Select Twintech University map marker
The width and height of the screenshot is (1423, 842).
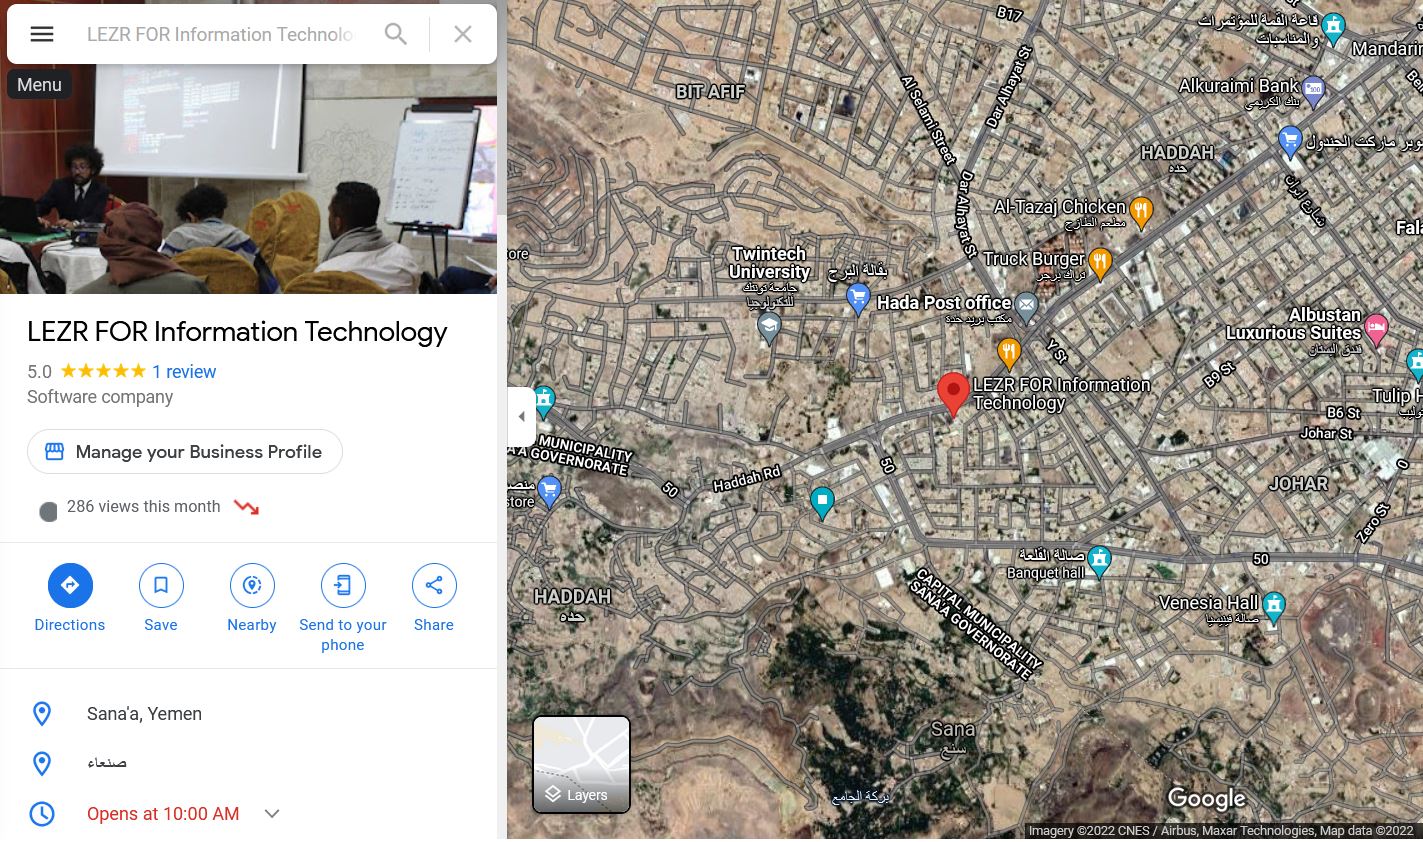click(x=768, y=327)
